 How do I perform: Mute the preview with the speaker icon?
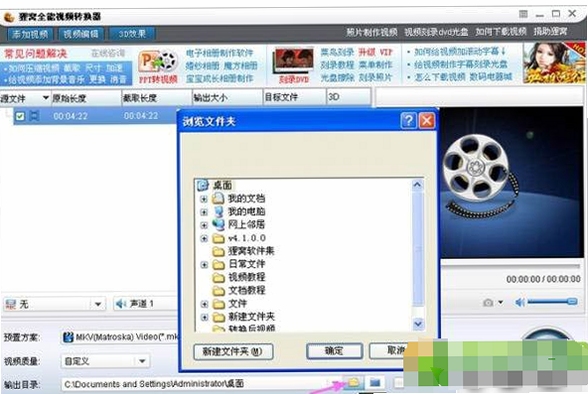[520, 302]
